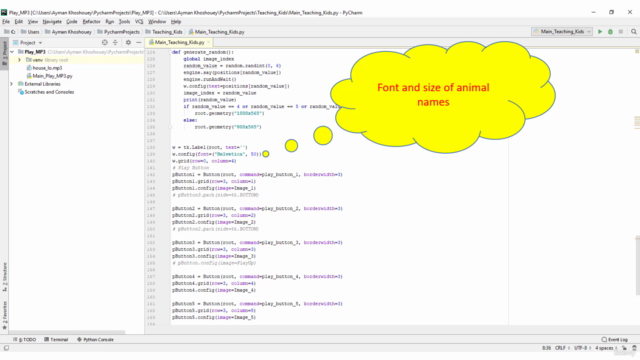Collapse all nodes in the Project panel
This screenshot has height=360, width=640.
[115, 42]
